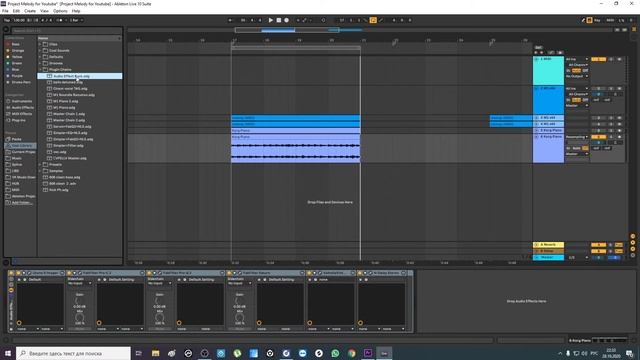The width and height of the screenshot is (640, 360).
Task: Open the Create menu
Action: tap(30, 11)
